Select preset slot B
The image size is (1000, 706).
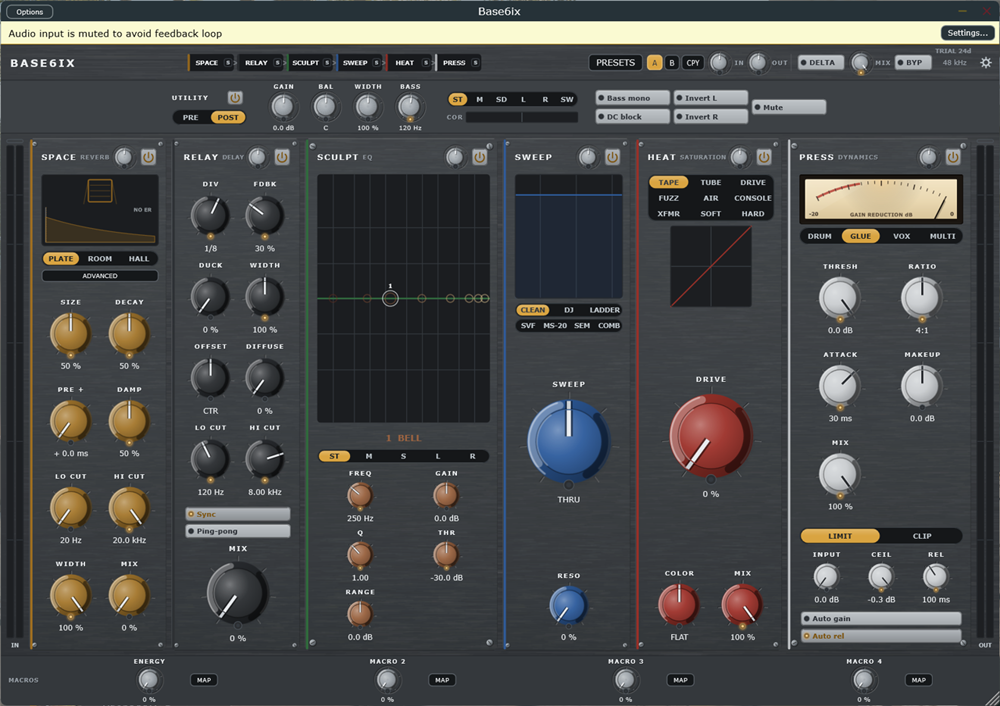(x=672, y=63)
